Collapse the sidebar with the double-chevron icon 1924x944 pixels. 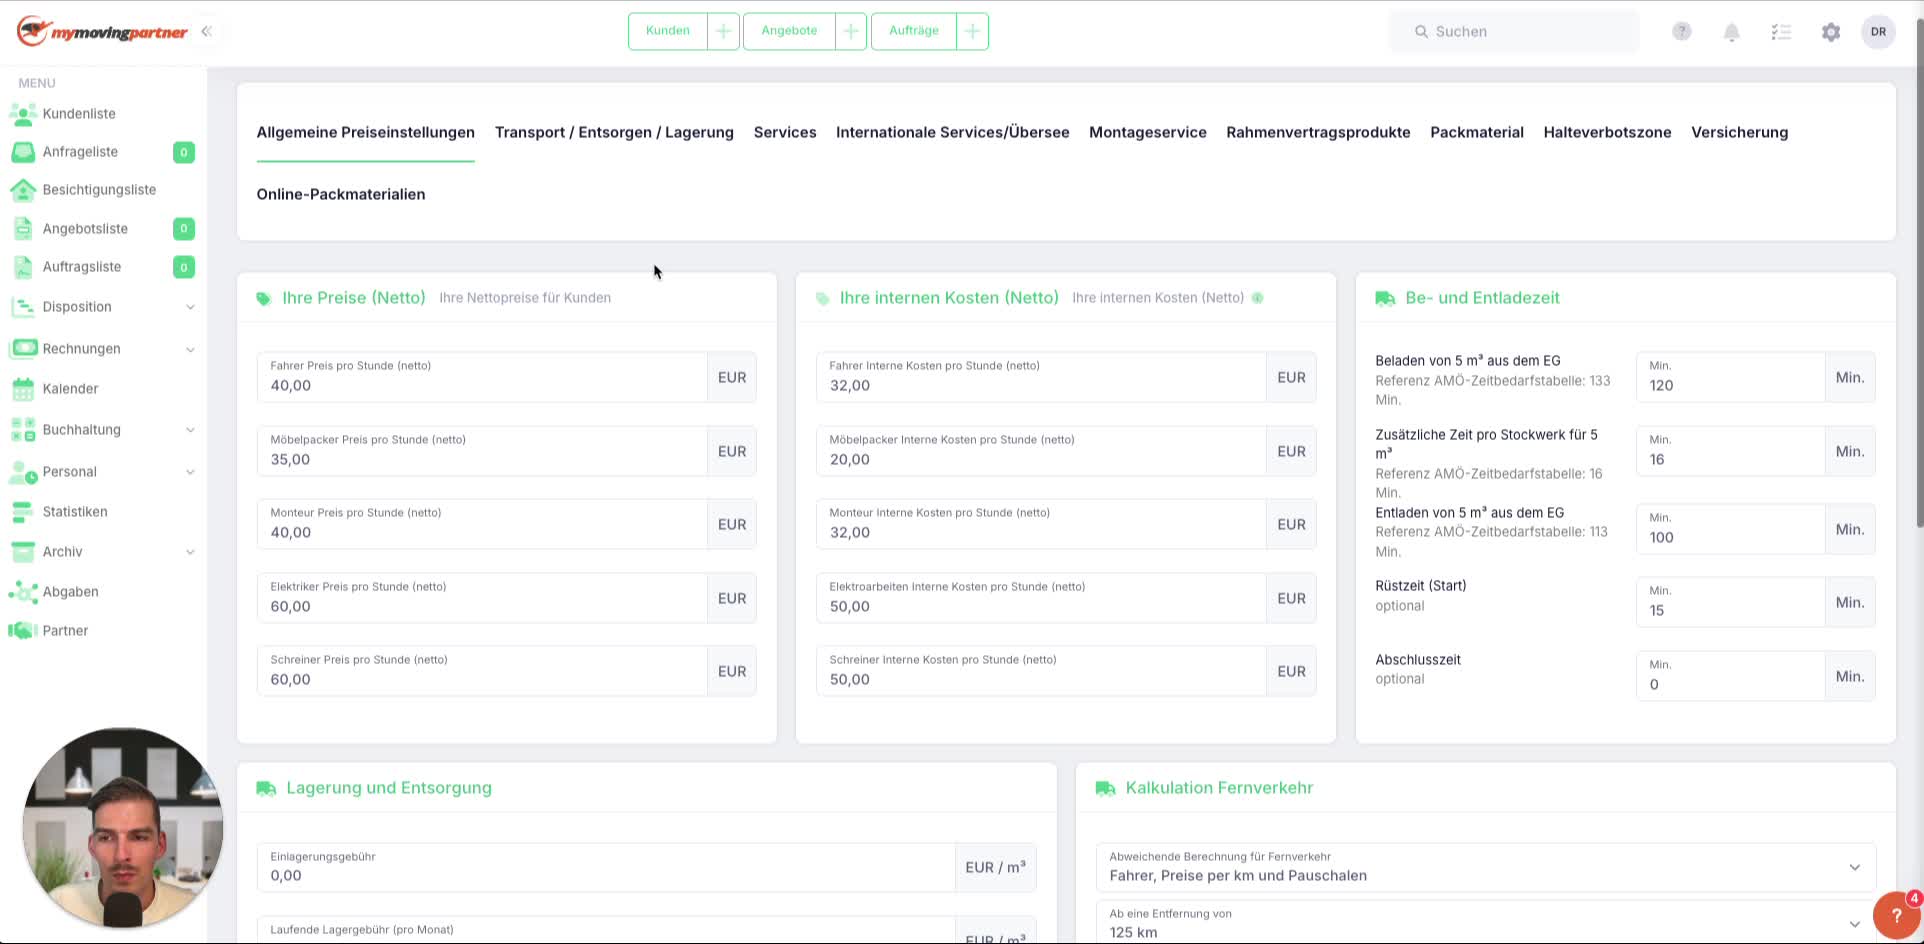click(206, 31)
